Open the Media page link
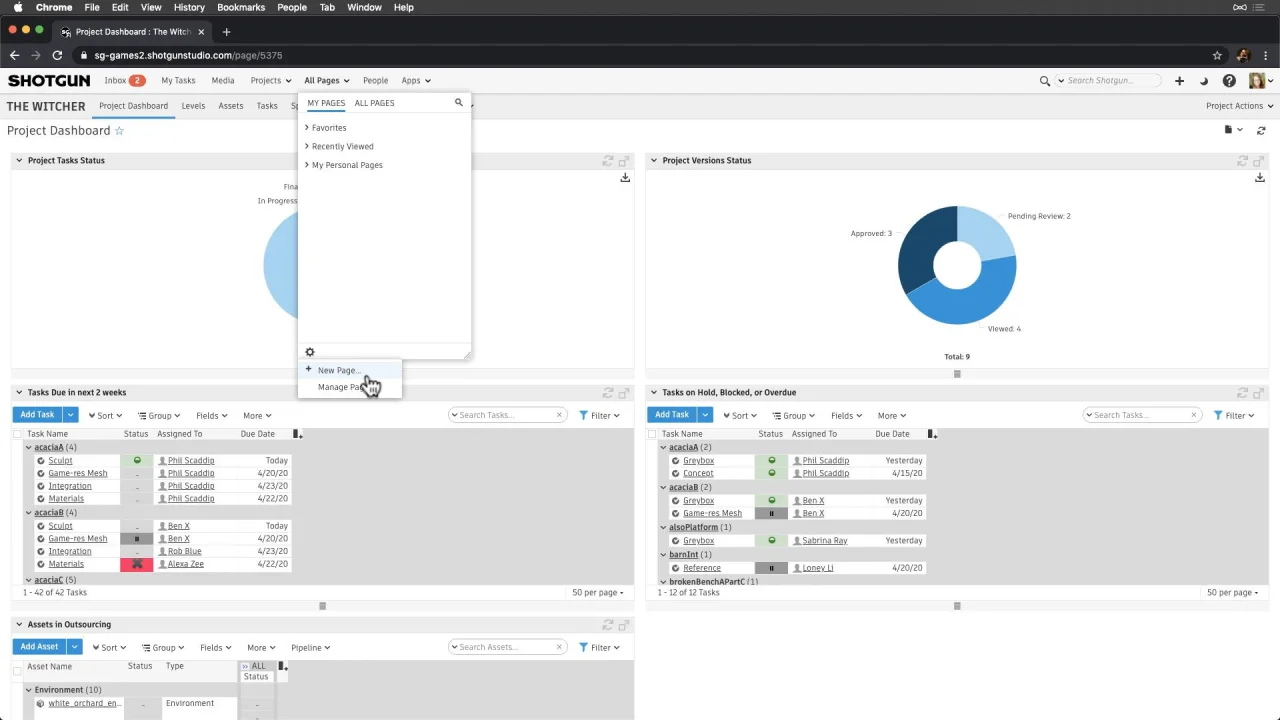The image size is (1280, 720). (223, 80)
